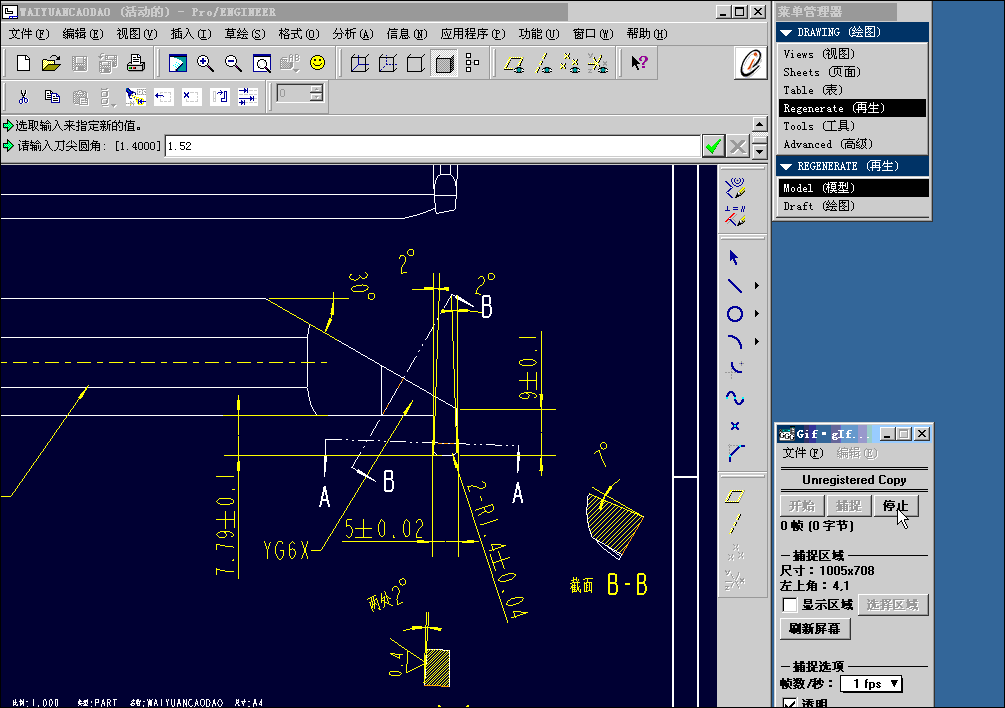The width and height of the screenshot is (1005, 708).
Task: Tick the 显示区域 checkbox
Action: tap(790, 605)
